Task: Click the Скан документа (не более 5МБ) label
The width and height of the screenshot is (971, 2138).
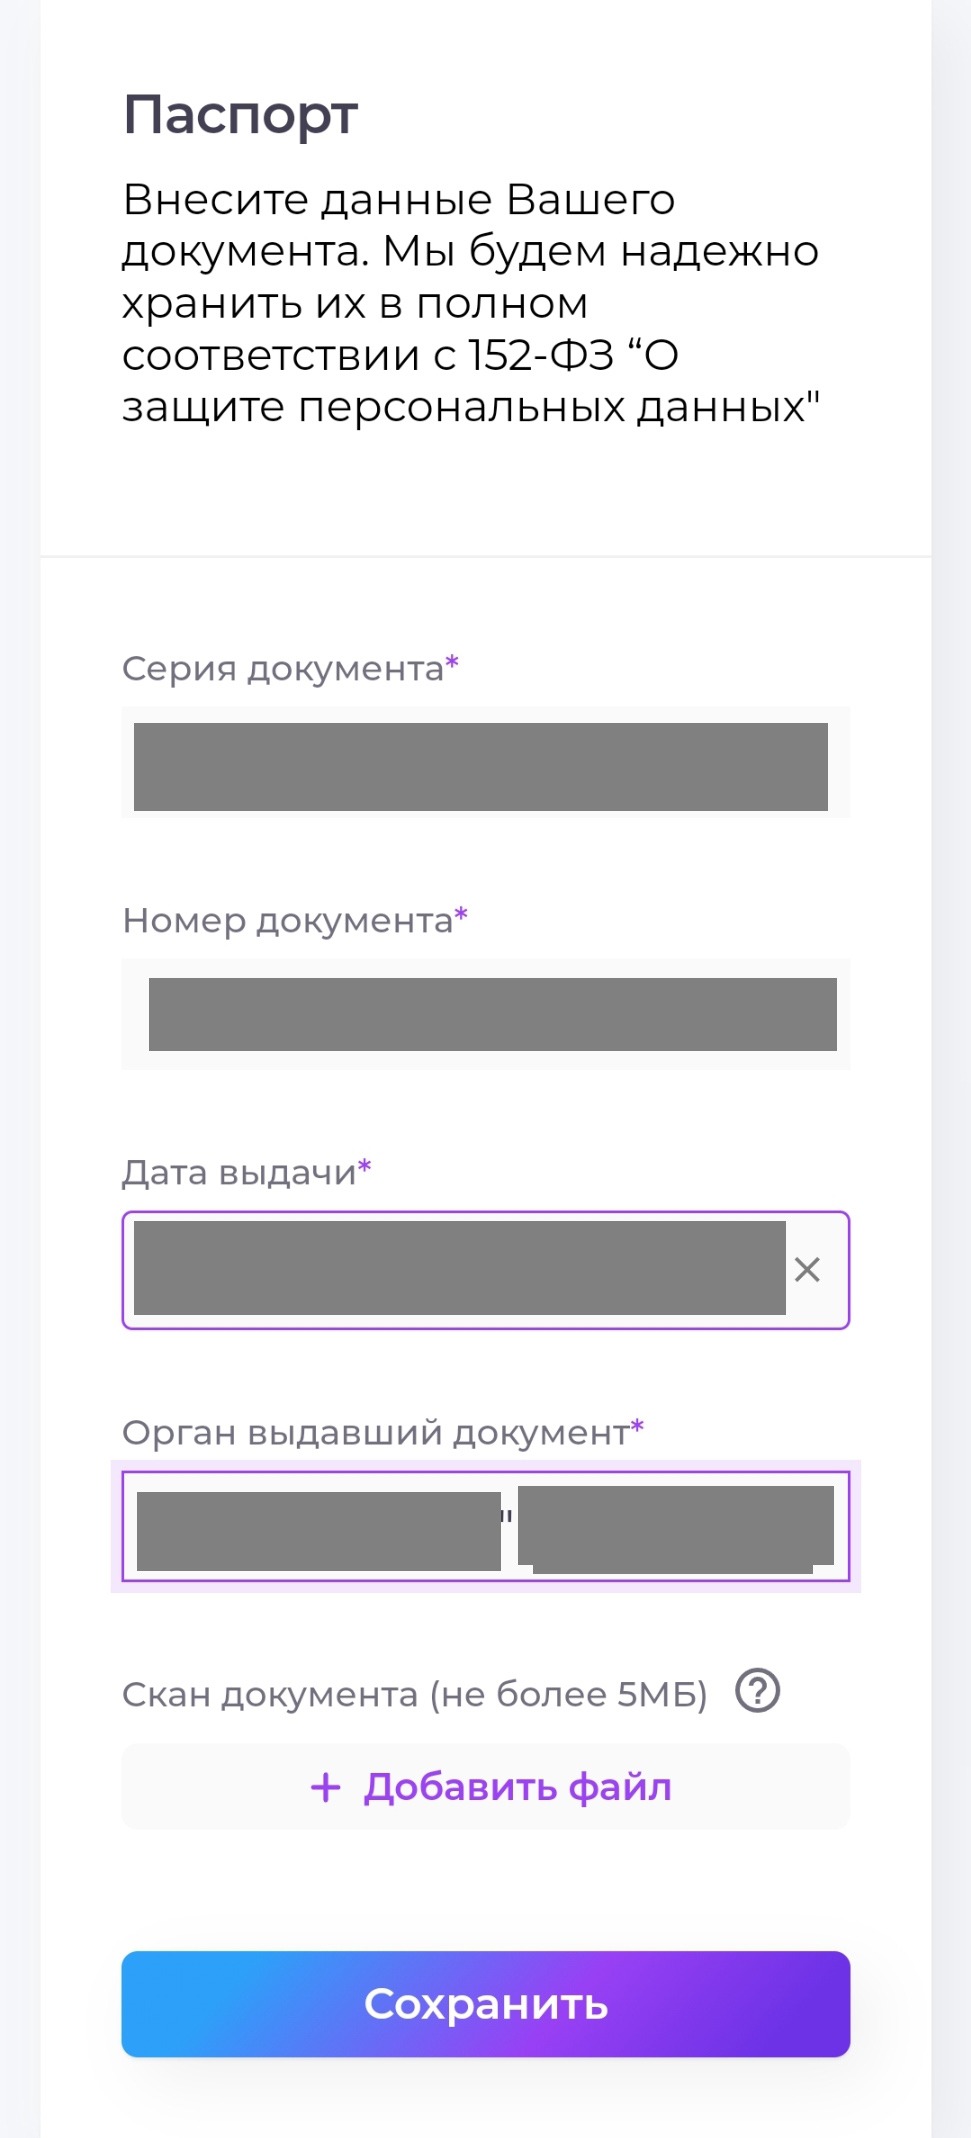Action: click(x=414, y=1695)
